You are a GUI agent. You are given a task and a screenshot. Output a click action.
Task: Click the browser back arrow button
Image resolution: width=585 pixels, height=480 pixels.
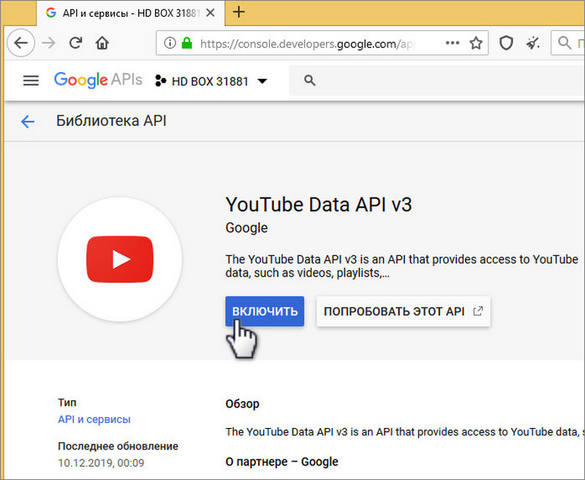tap(21, 43)
